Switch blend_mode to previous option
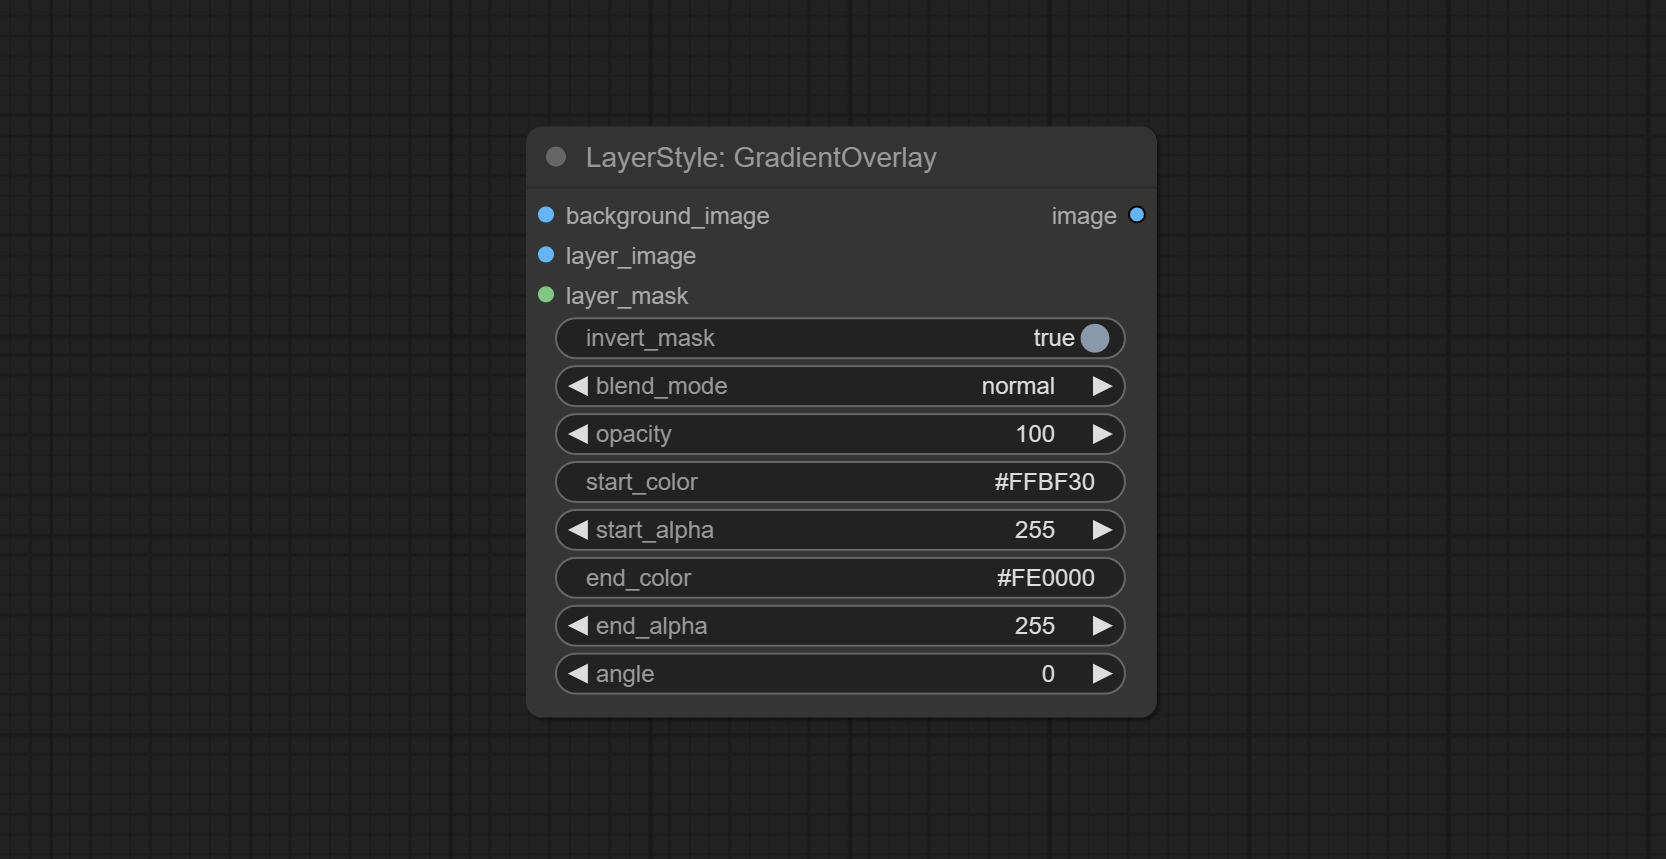The width and height of the screenshot is (1666, 859). click(578, 386)
